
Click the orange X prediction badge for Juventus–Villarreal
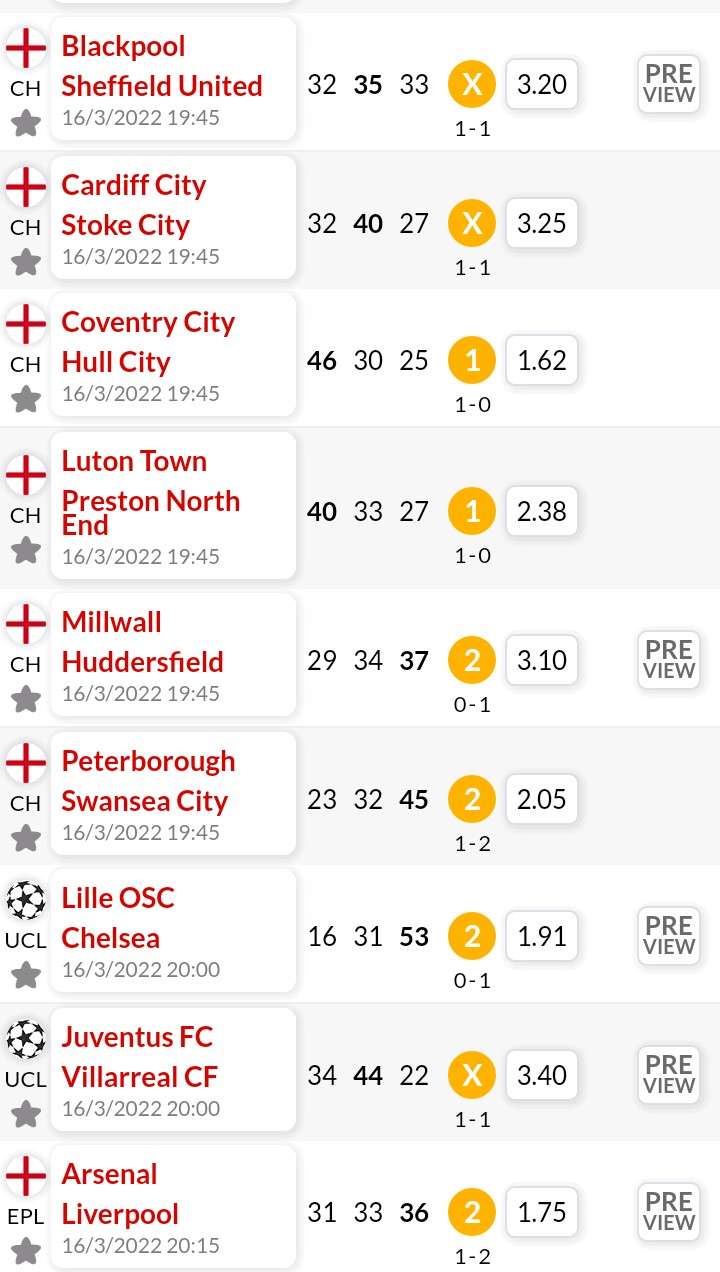472,1075
